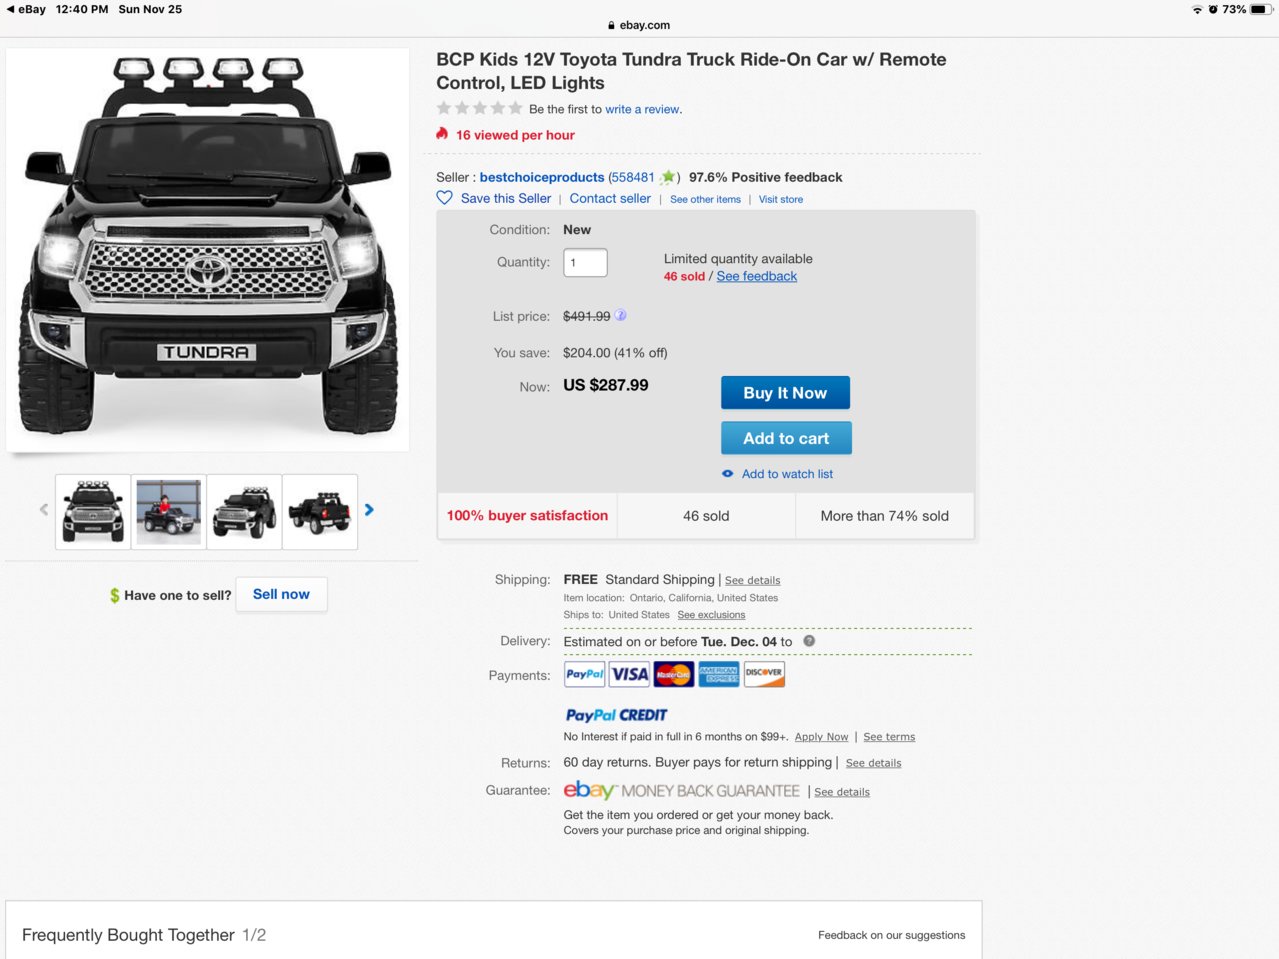Click the green dollar sign icon

click(115, 595)
